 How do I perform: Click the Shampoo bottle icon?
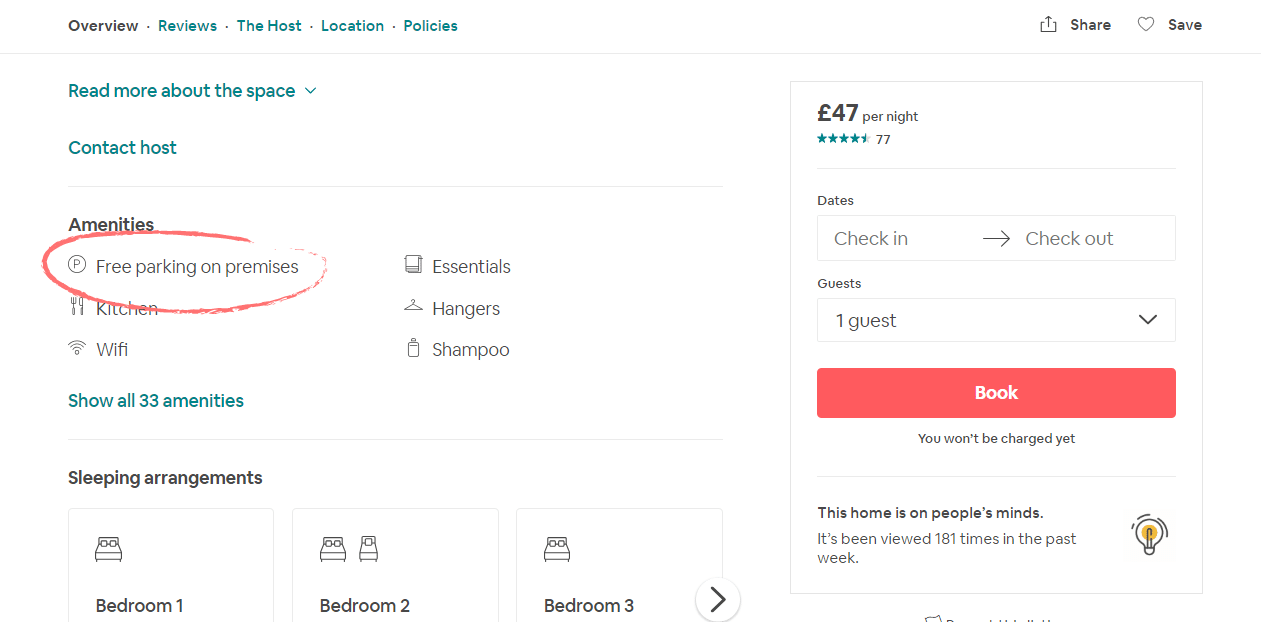click(x=413, y=349)
